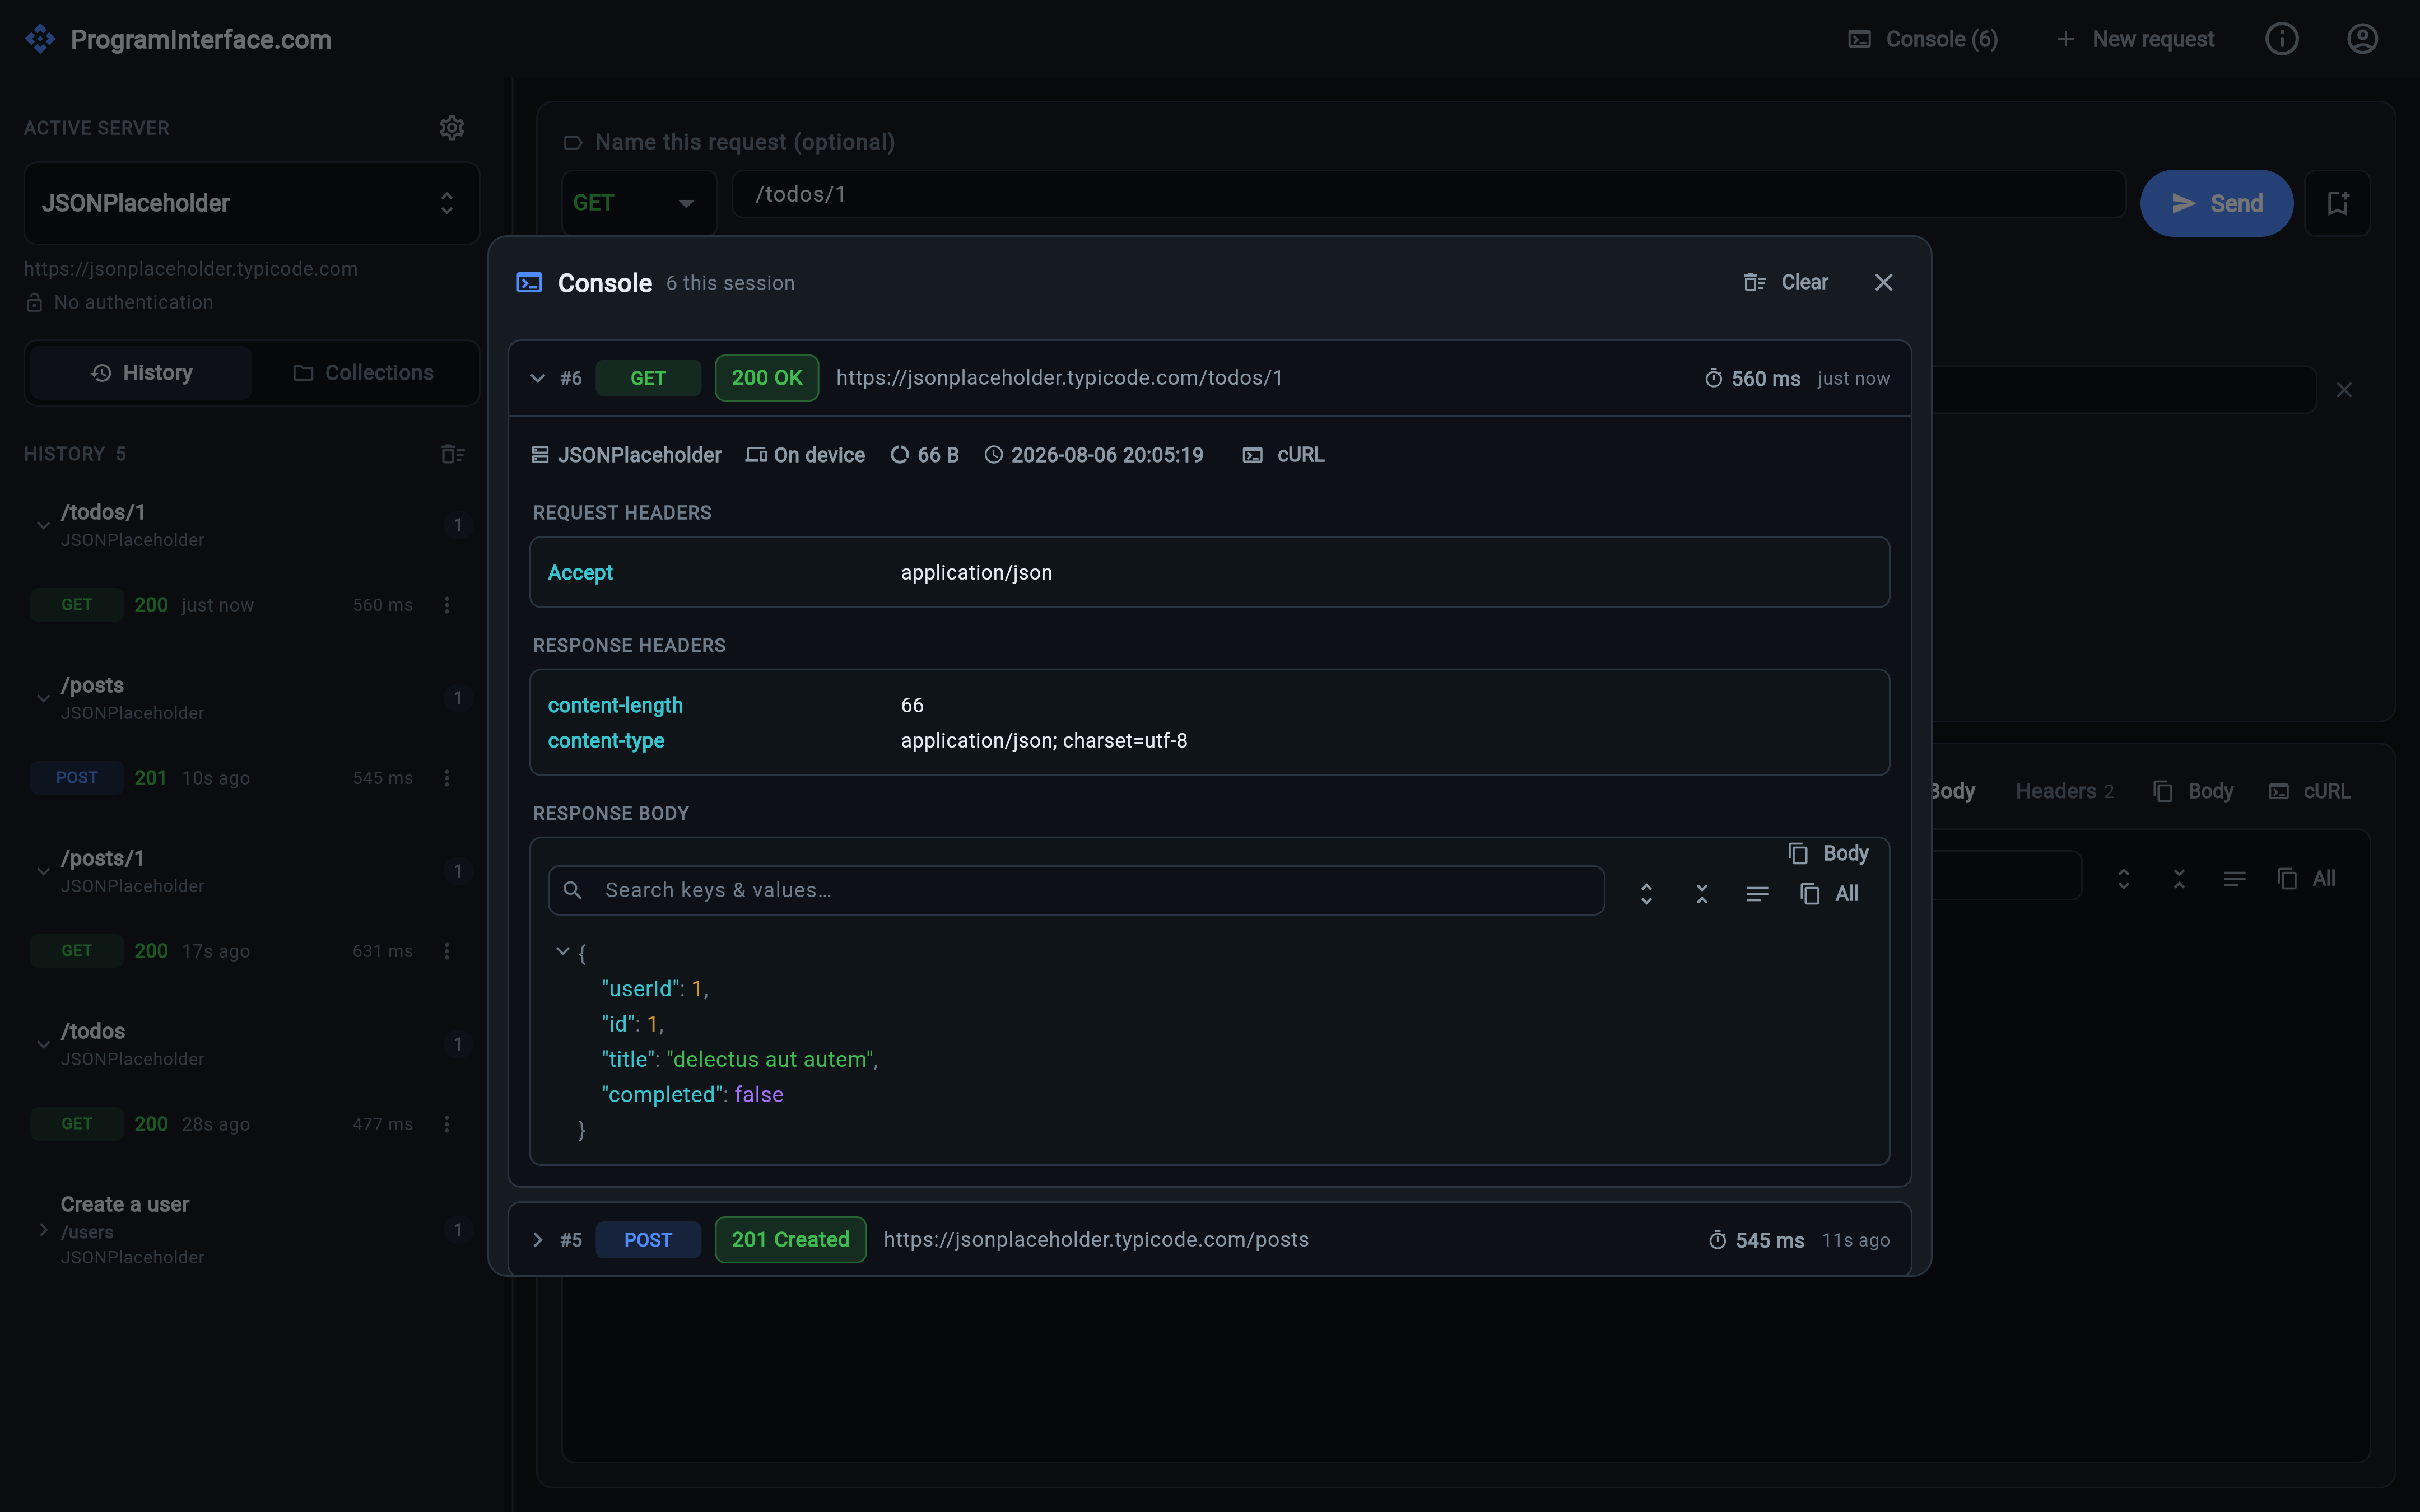Collapse the /todos history group

point(43,1044)
